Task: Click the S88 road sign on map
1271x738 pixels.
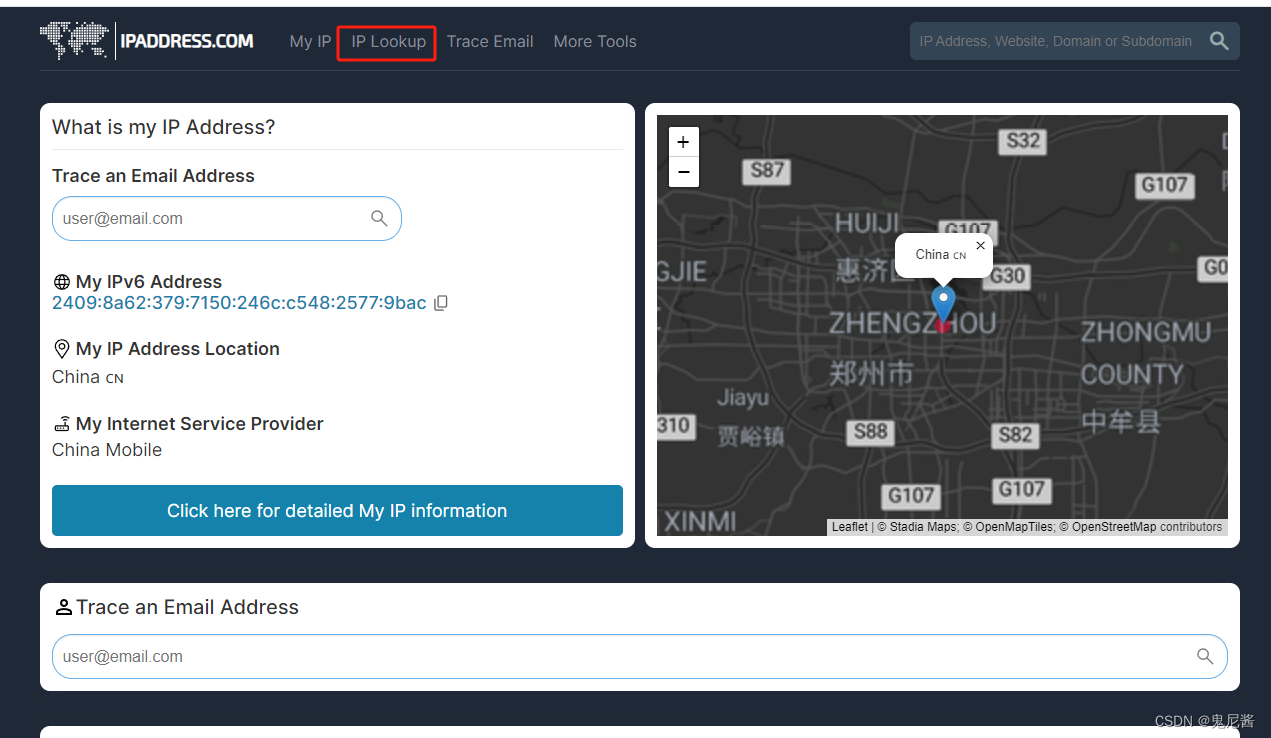Action: coord(870,432)
